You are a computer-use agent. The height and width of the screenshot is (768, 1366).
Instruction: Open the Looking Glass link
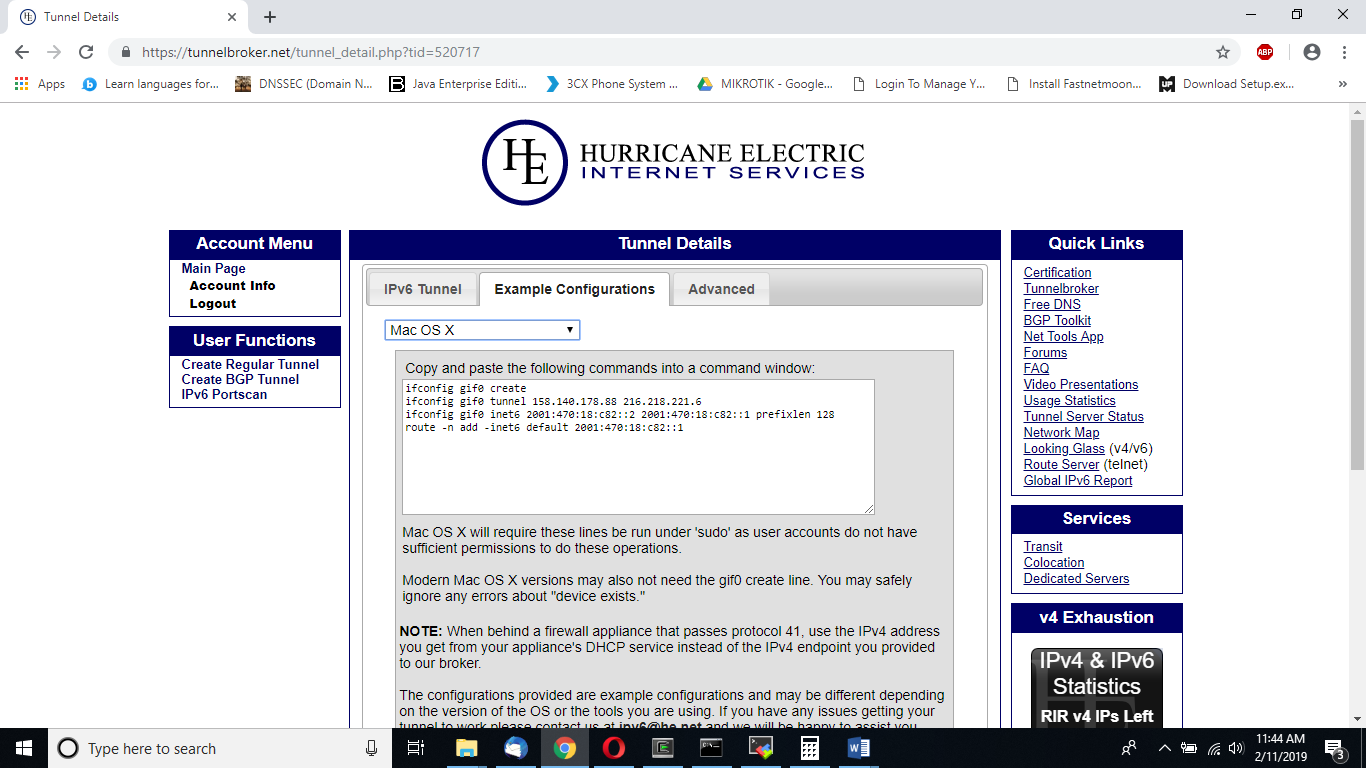click(x=1064, y=449)
